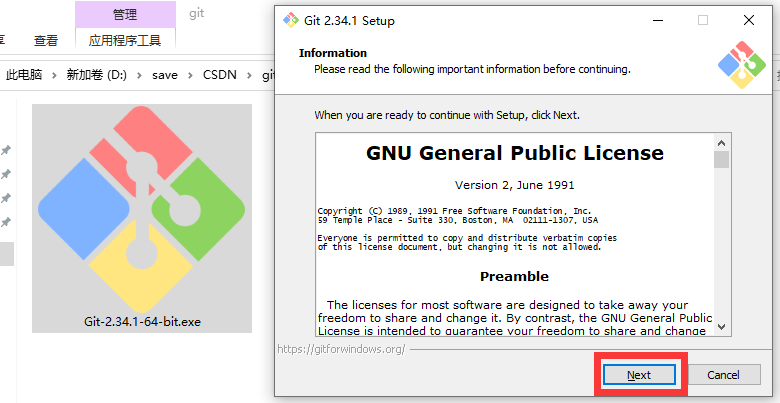Click the Preamble heading in the license

pyautogui.click(x=514, y=276)
